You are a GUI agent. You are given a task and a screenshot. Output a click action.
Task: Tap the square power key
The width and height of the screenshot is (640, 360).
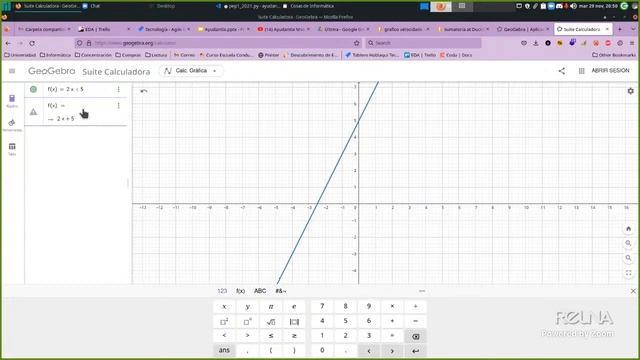[224, 322]
